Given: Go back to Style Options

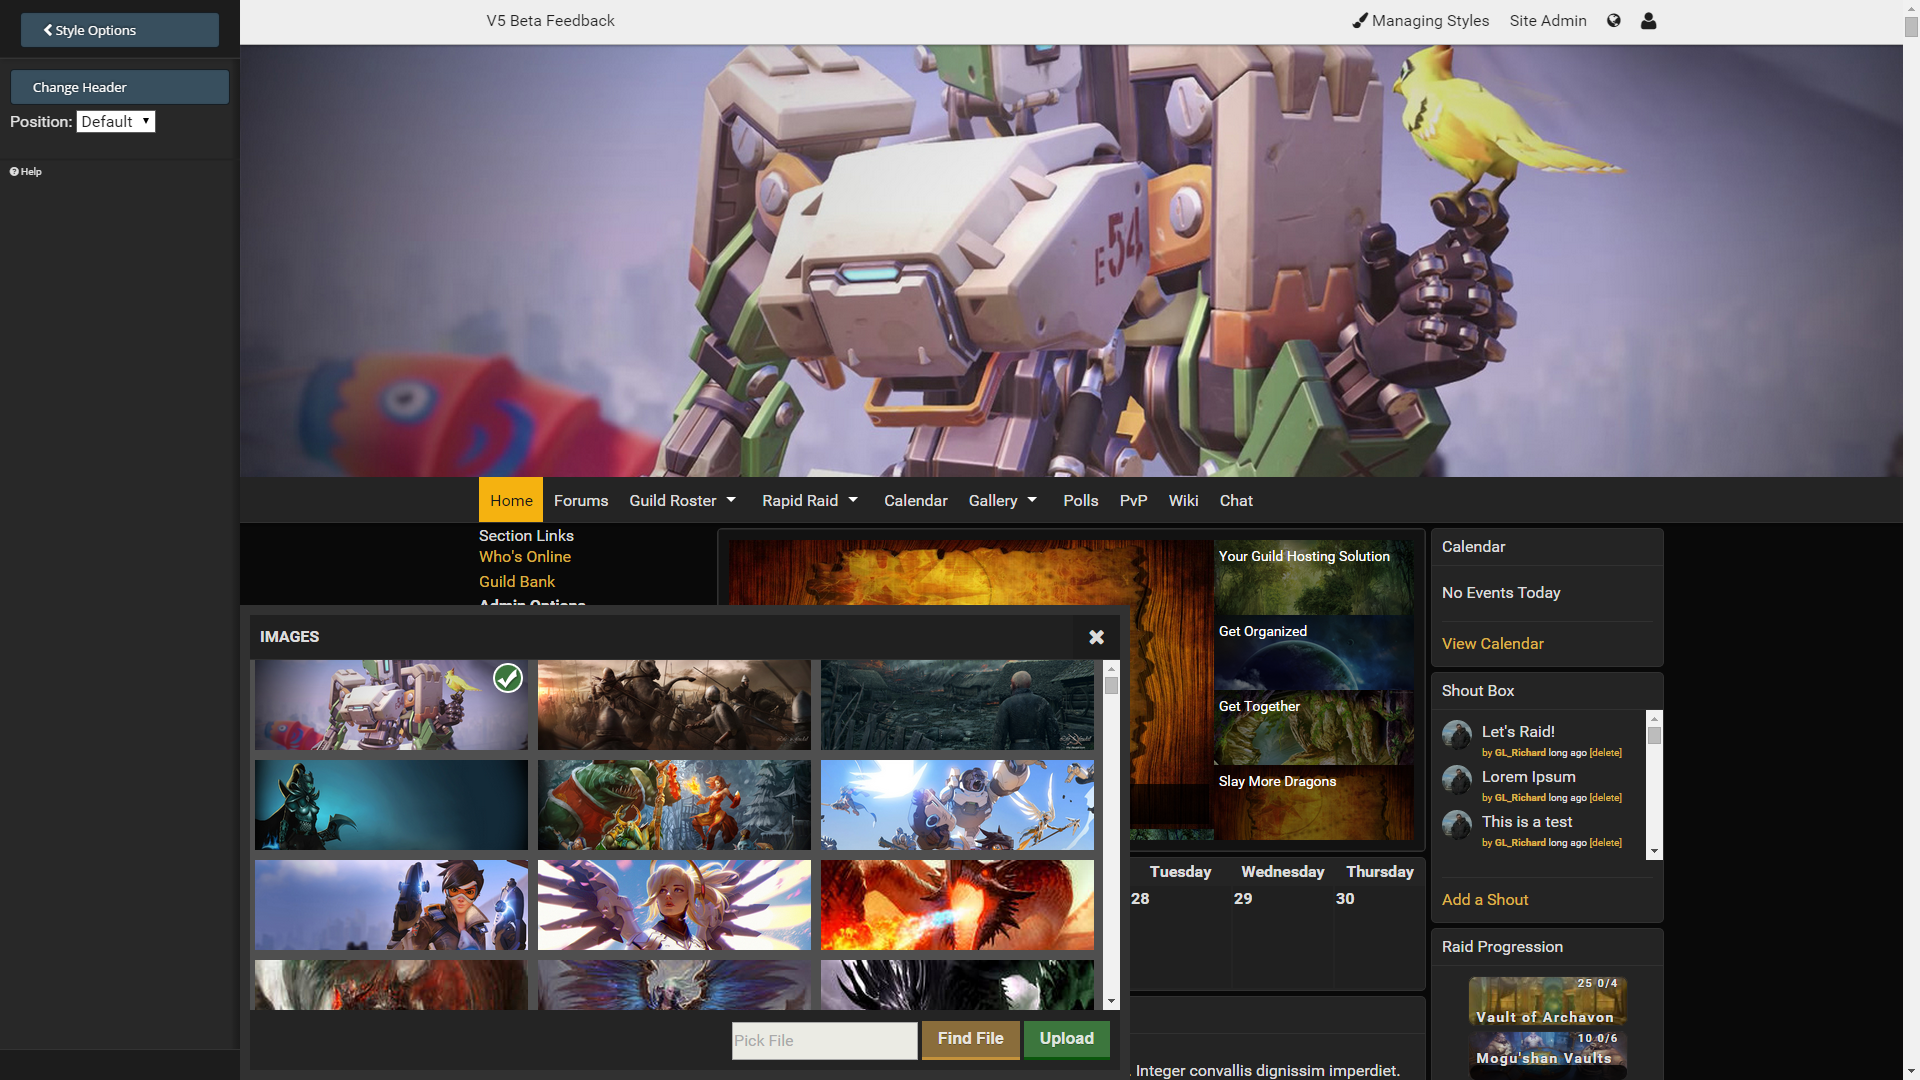Looking at the screenshot, I should coord(120,30).
